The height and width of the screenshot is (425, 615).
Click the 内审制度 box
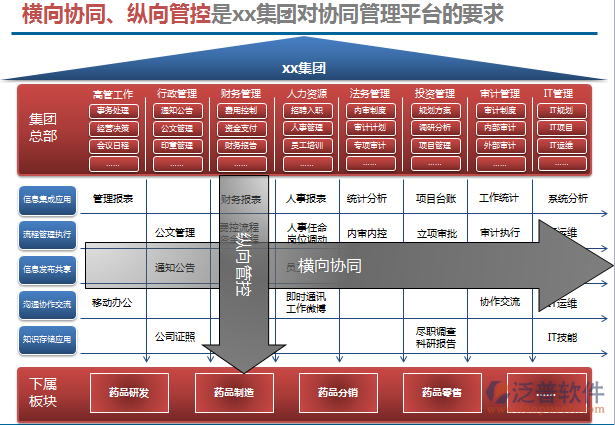371,111
